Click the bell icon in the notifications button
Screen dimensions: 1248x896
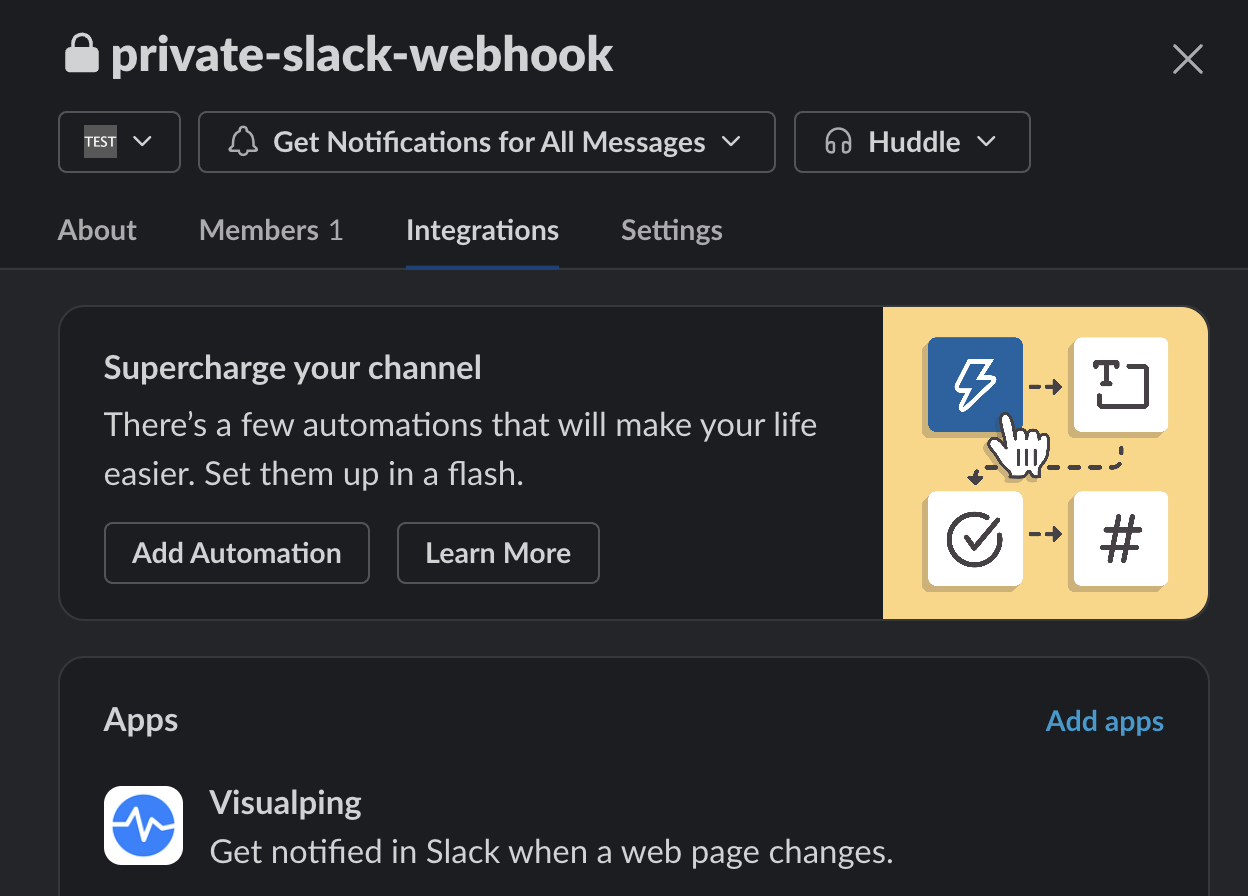tap(243, 142)
